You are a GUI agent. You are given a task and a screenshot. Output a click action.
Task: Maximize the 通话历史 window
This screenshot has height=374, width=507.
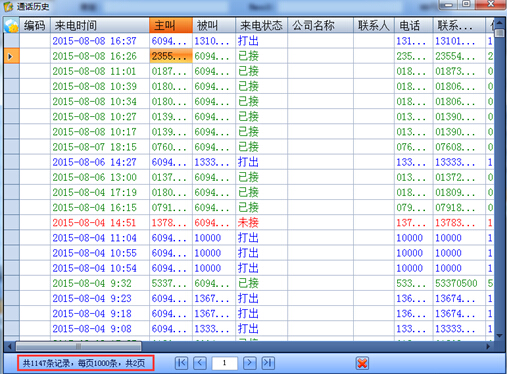[x=466, y=5]
